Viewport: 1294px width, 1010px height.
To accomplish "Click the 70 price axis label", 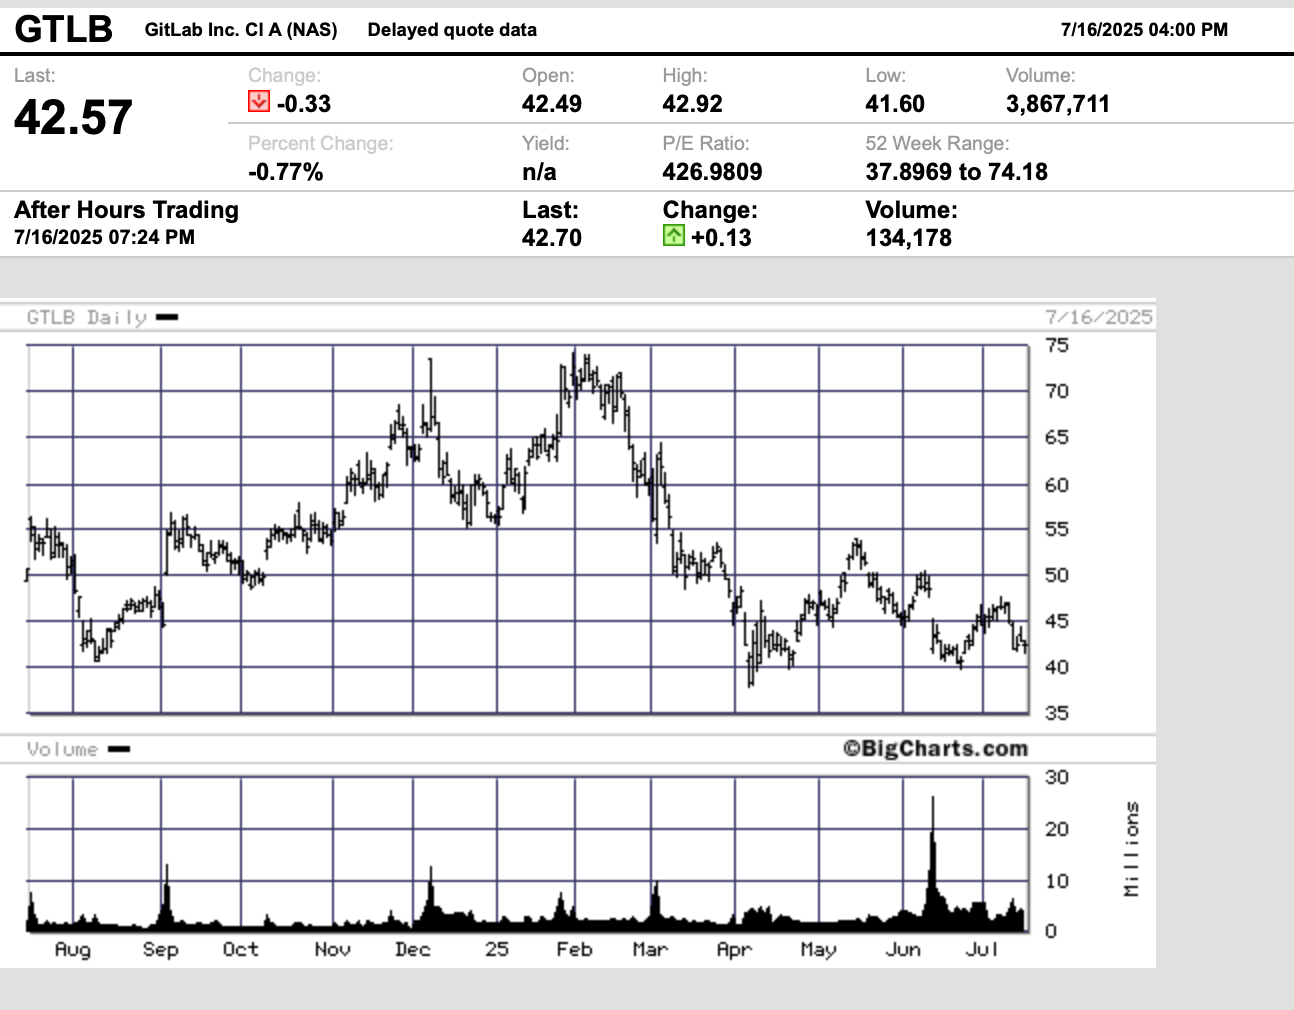I will (1057, 392).
